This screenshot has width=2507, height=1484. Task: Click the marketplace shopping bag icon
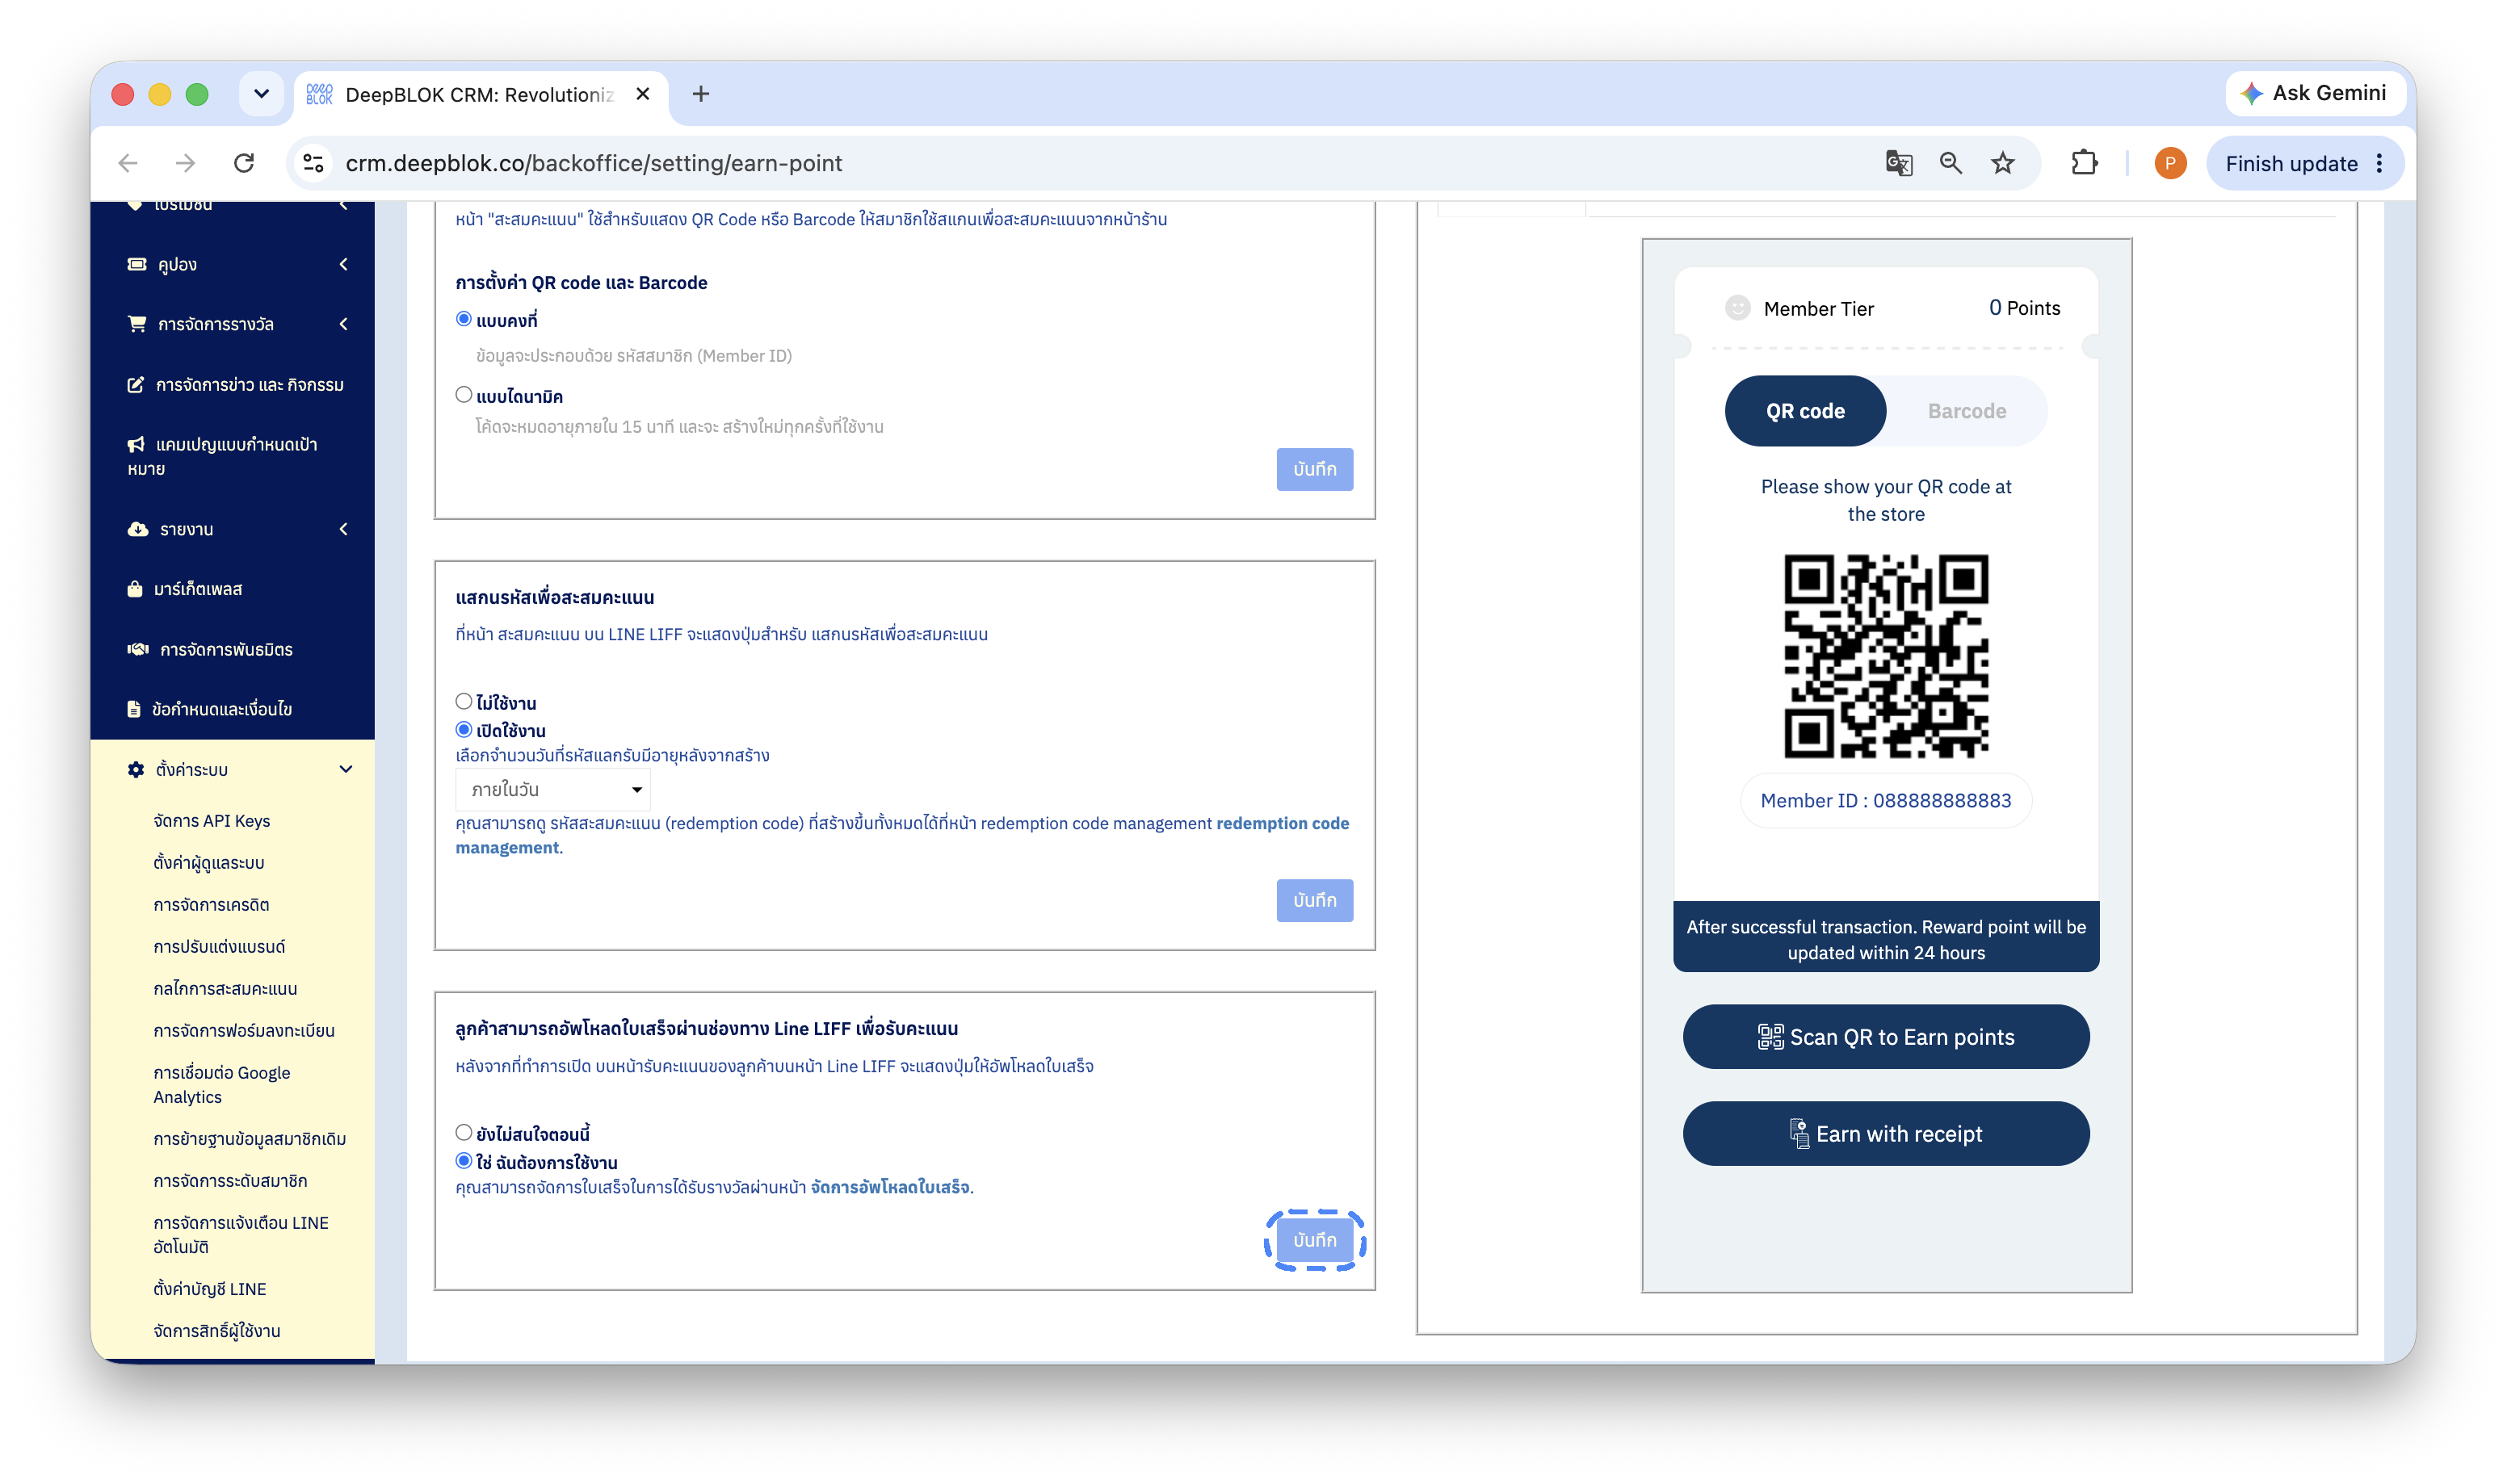pos(135,589)
